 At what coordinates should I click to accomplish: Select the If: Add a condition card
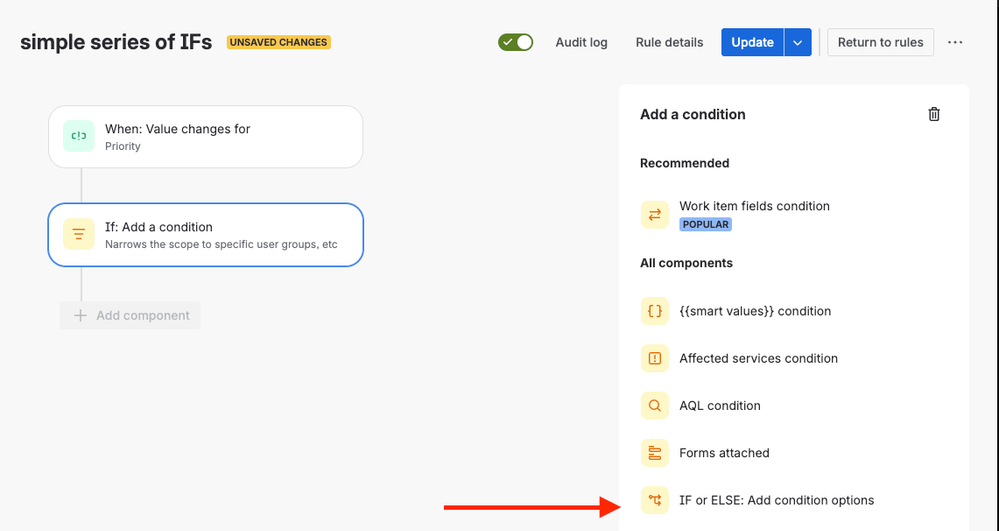pos(206,235)
